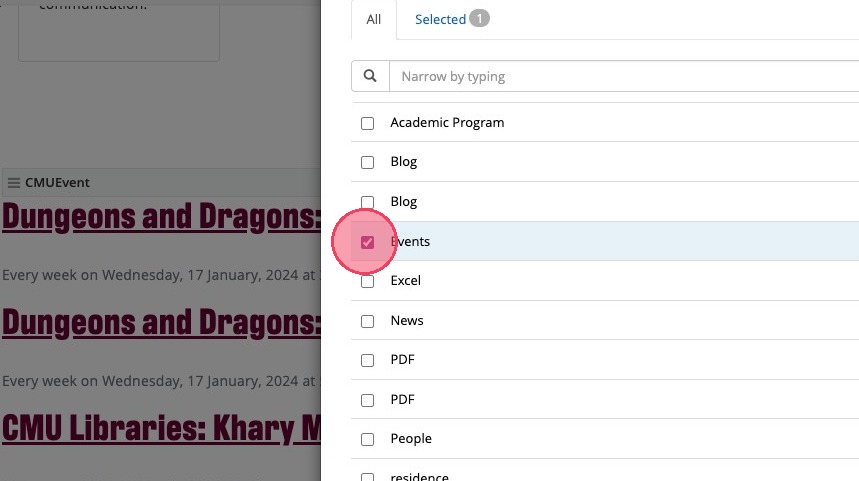Enable the Excel checkbox
Image resolution: width=859 pixels, height=481 pixels.
pyautogui.click(x=368, y=281)
